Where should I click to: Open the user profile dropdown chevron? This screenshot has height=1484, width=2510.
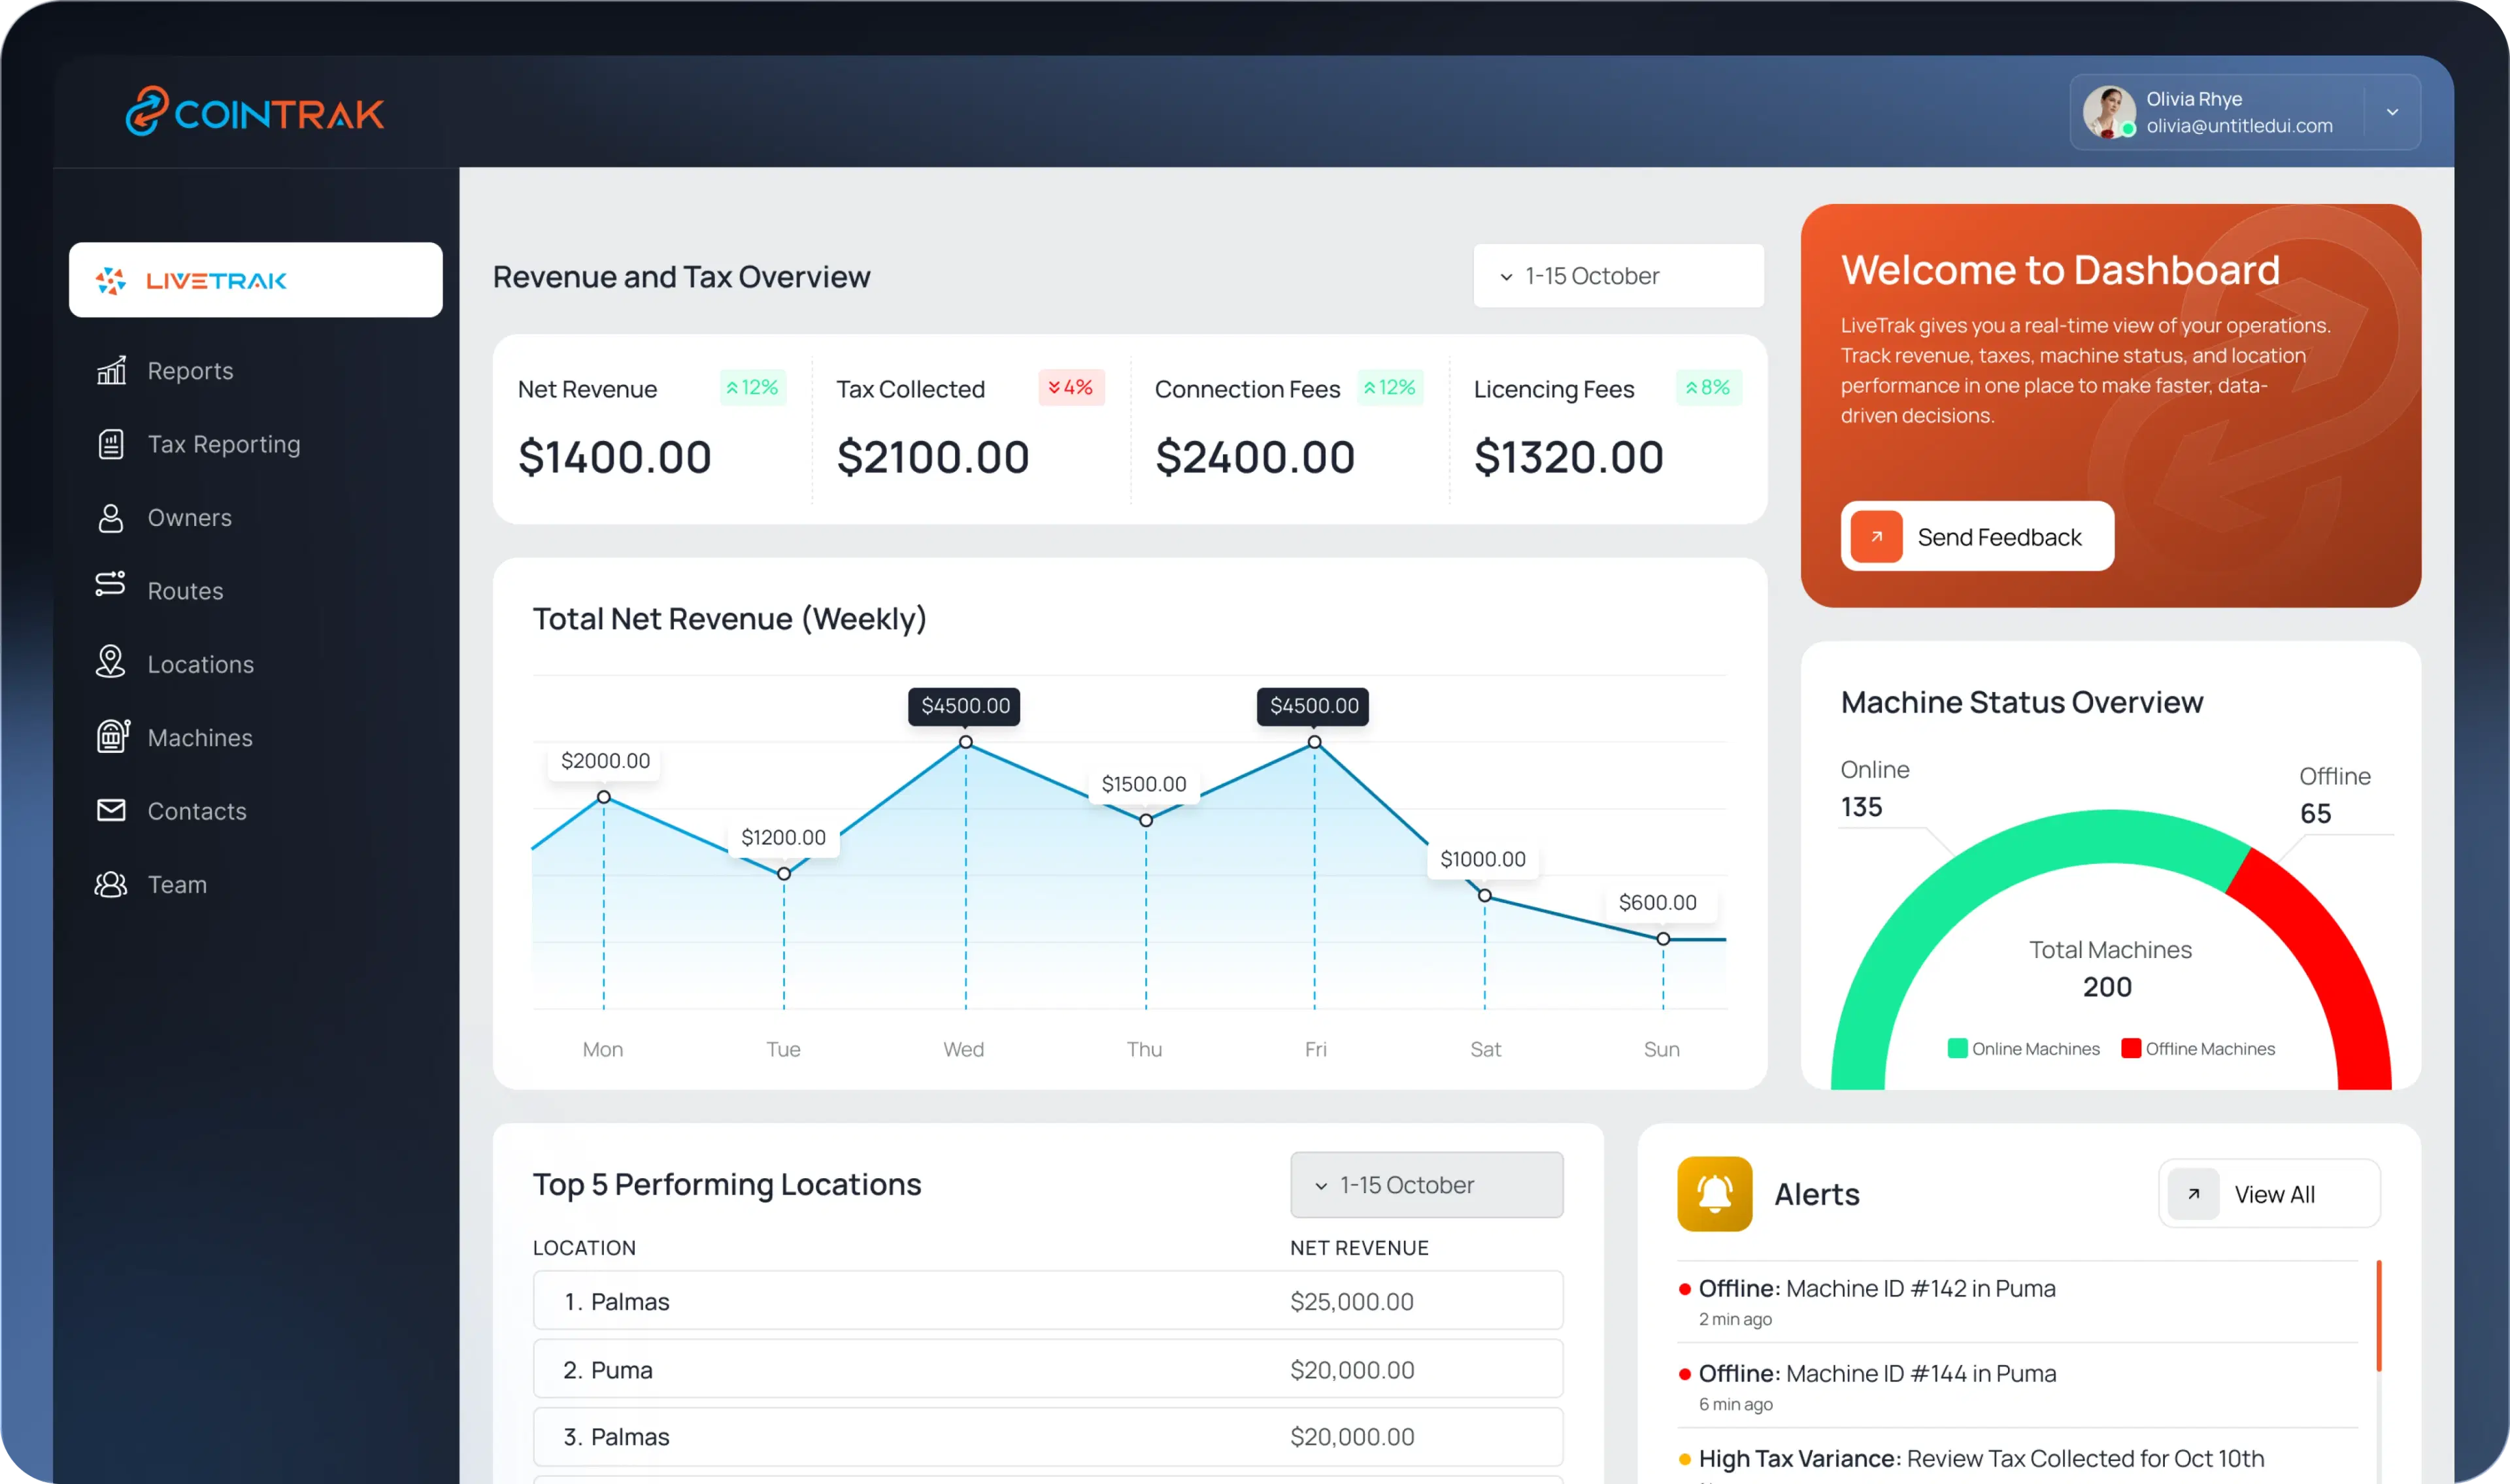(x=2392, y=112)
